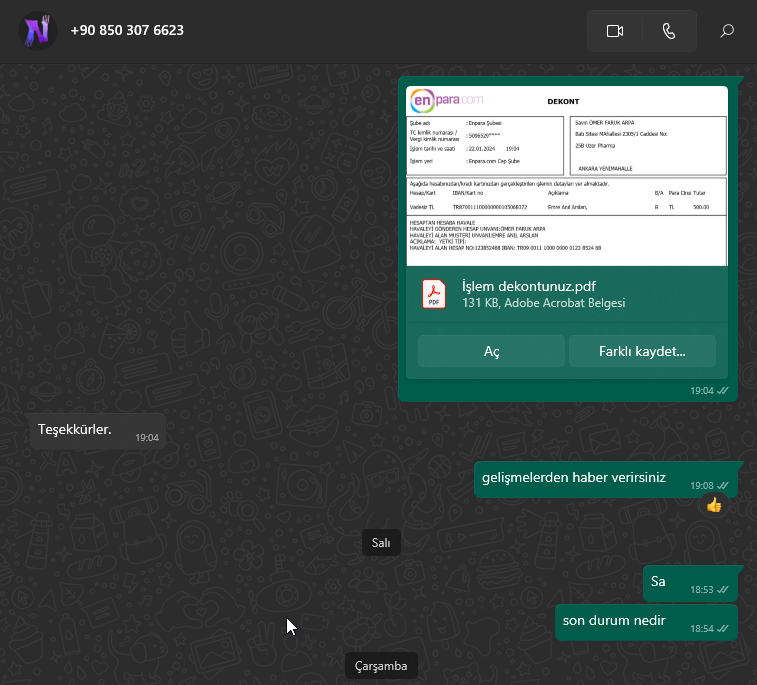Viewport: 757px width, 685px height.
Task: Click the '131 KB, Adobe Acrobat Belgesi' text
Action: pyautogui.click(x=544, y=303)
